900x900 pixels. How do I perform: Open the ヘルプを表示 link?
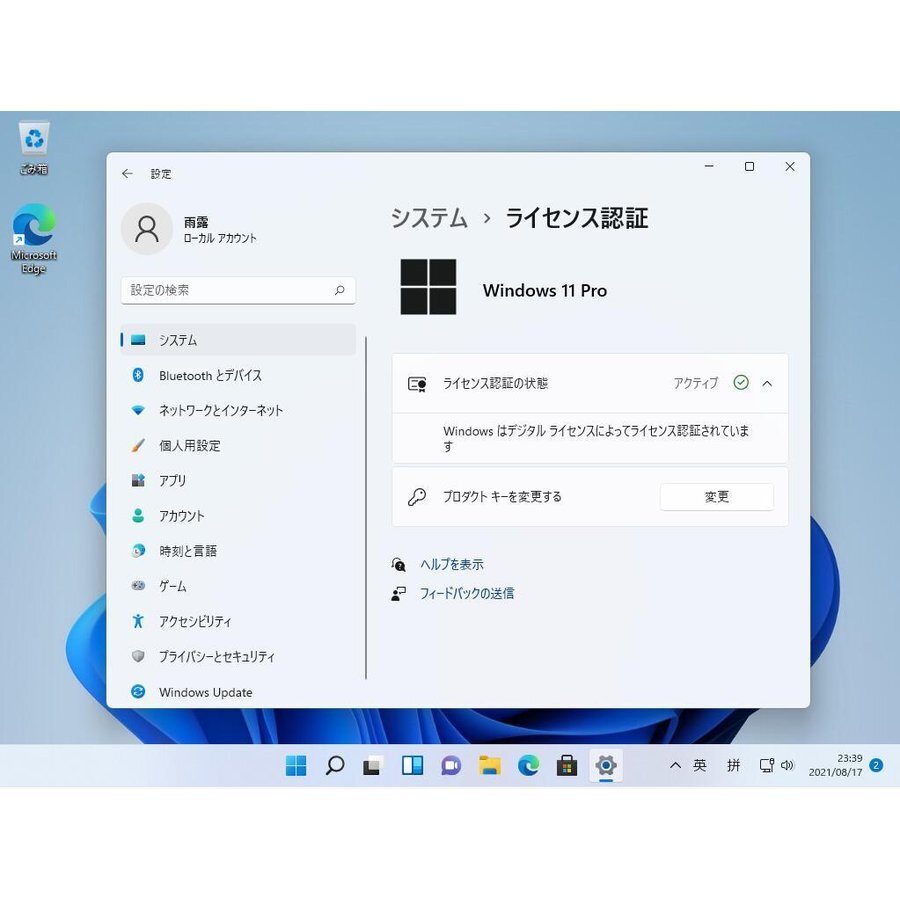pyautogui.click(x=452, y=563)
